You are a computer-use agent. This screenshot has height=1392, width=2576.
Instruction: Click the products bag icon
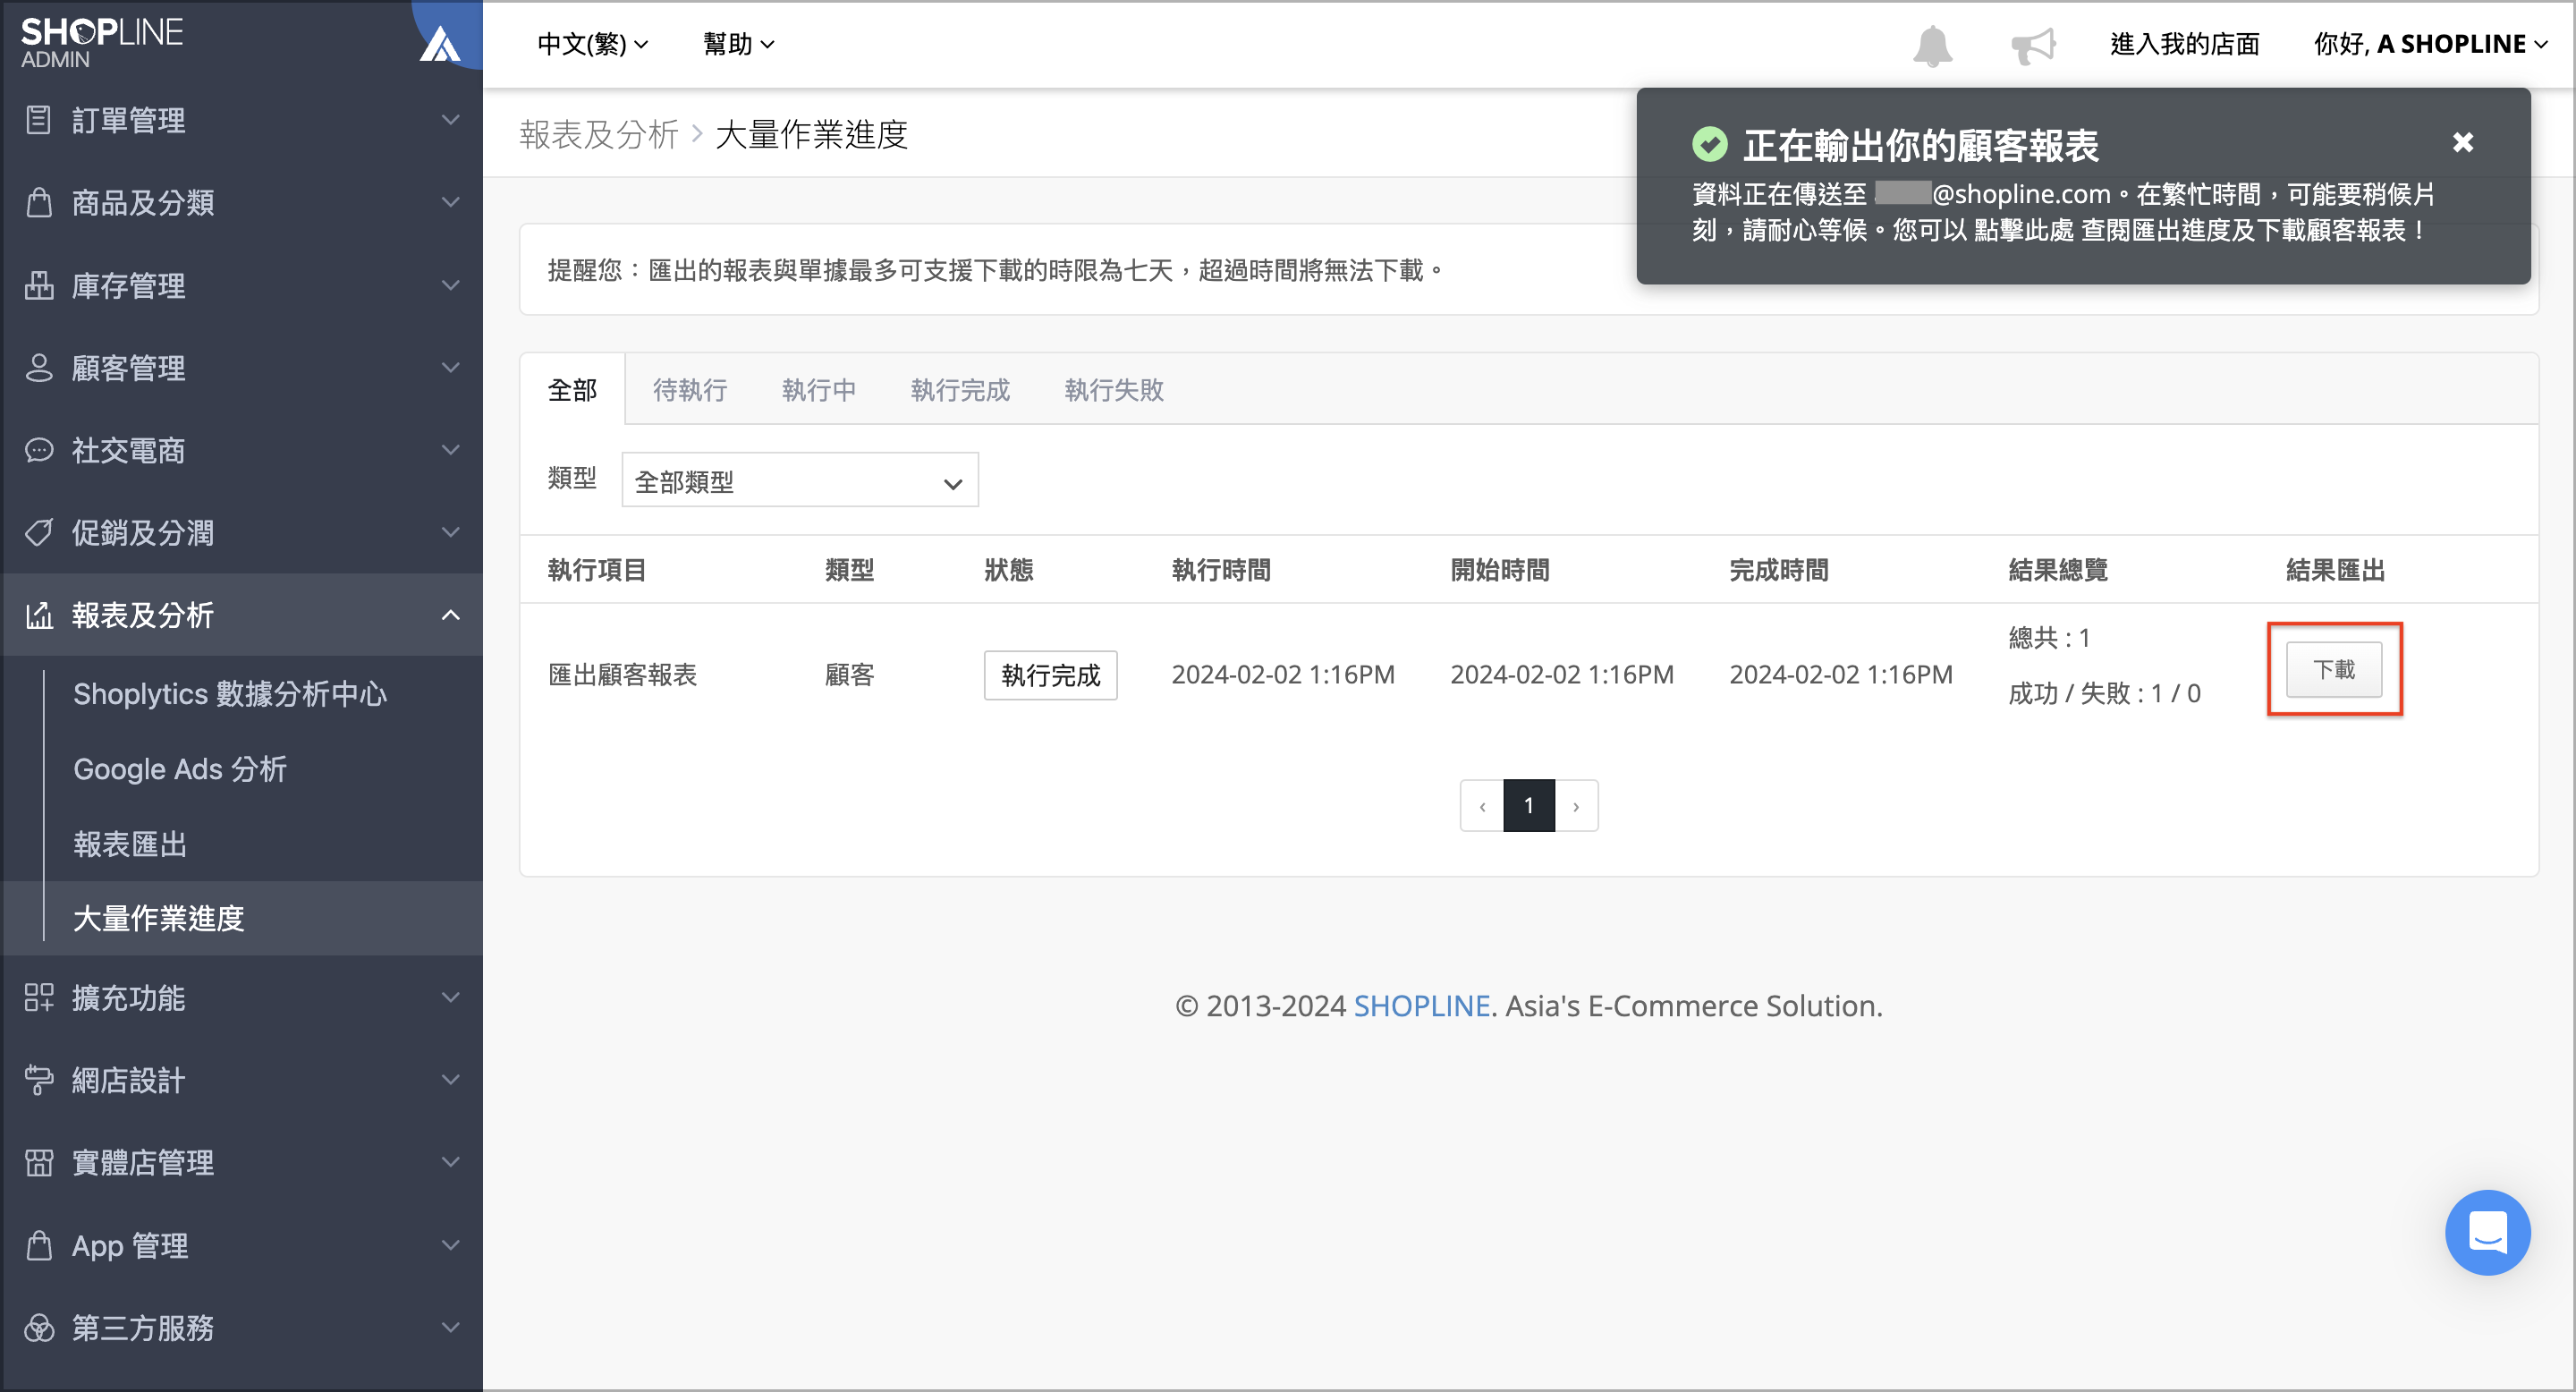(39, 202)
